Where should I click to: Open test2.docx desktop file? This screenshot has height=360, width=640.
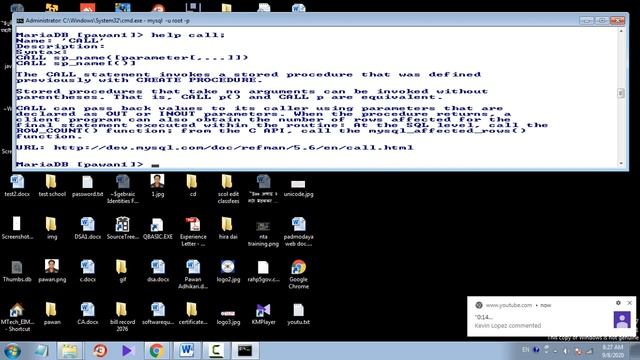point(17,186)
